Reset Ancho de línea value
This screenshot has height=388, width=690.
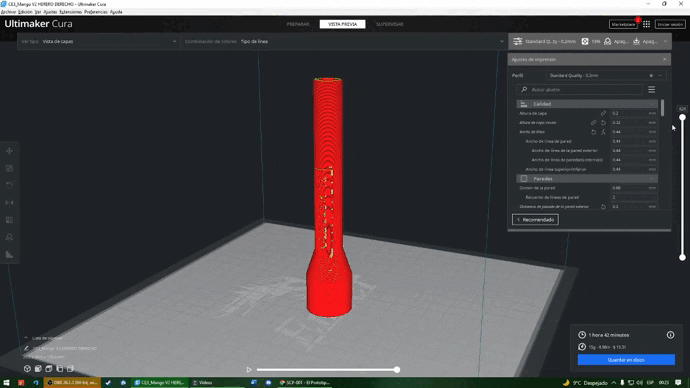(x=594, y=132)
